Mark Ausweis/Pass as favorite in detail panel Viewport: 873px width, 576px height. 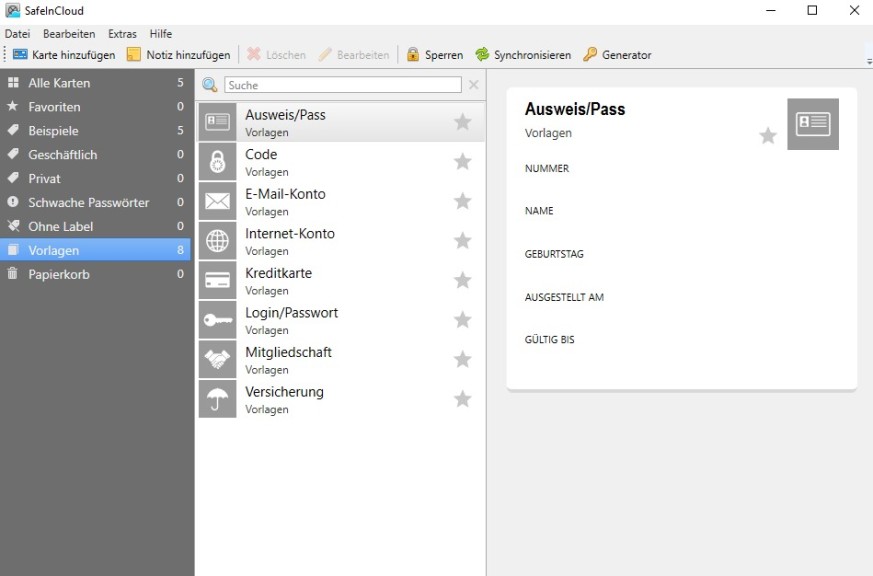768,136
